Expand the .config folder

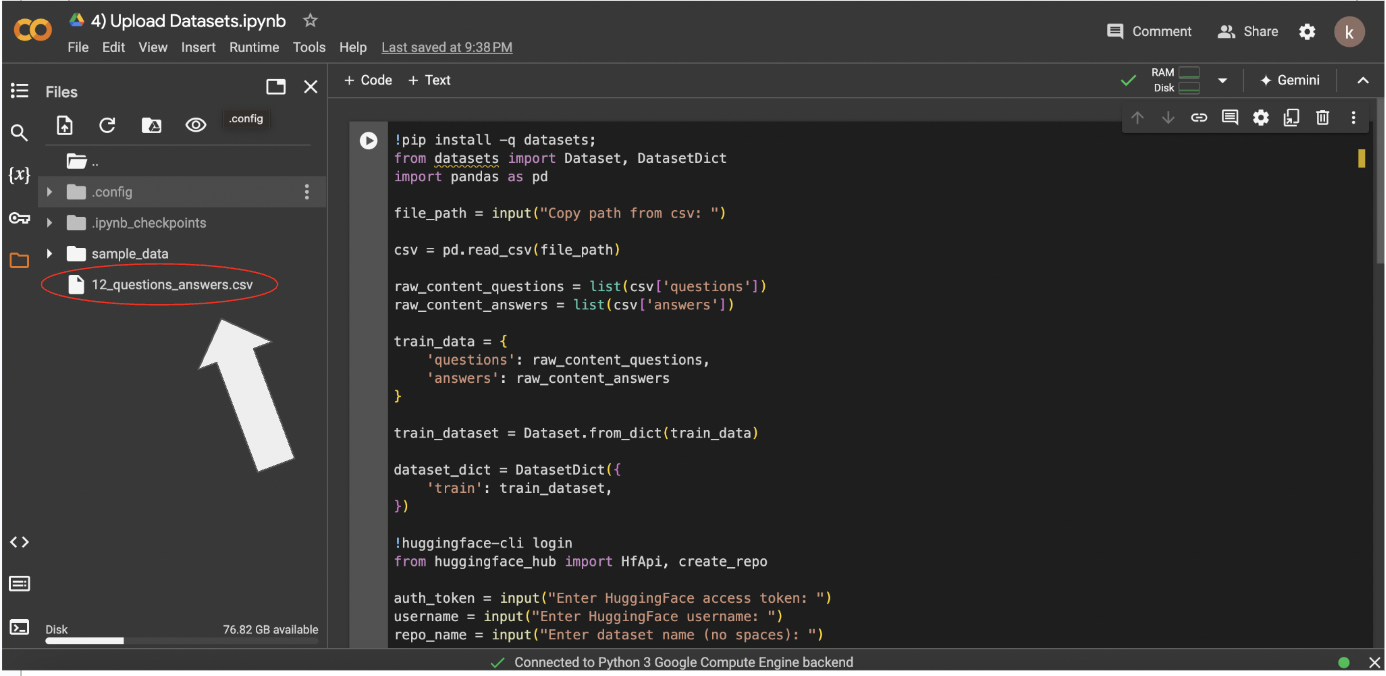pyautogui.click(x=49, y=192)
